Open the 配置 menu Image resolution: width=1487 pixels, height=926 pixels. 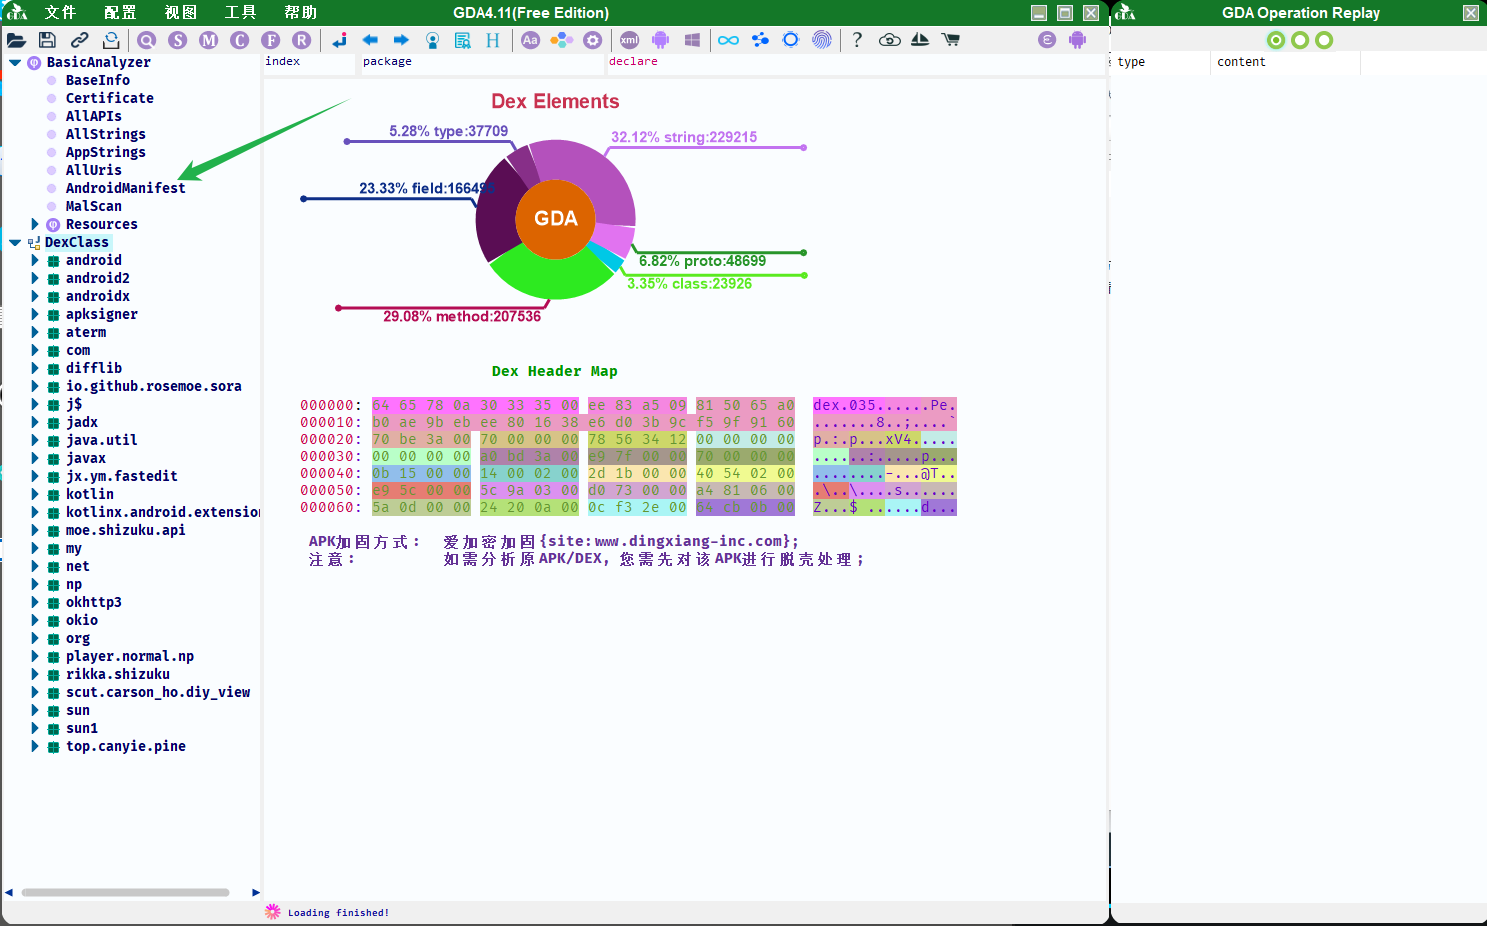[x=120, y=12]
